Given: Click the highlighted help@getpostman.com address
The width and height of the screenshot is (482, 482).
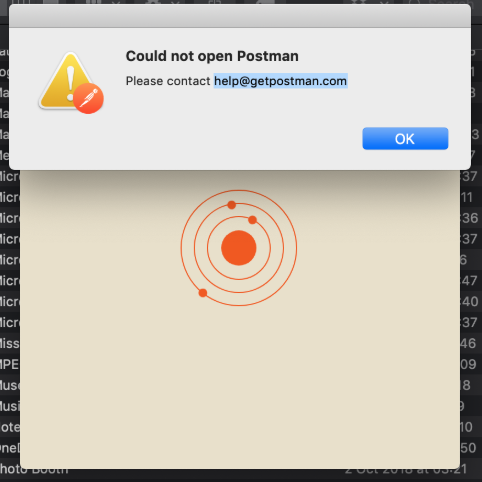Looking at the screenshot, I should 281,81.
